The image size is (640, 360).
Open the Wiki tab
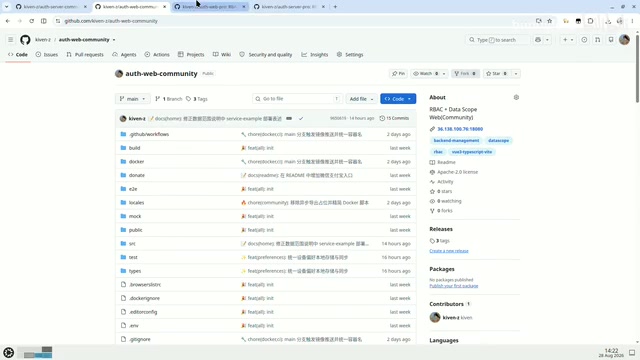222,54
